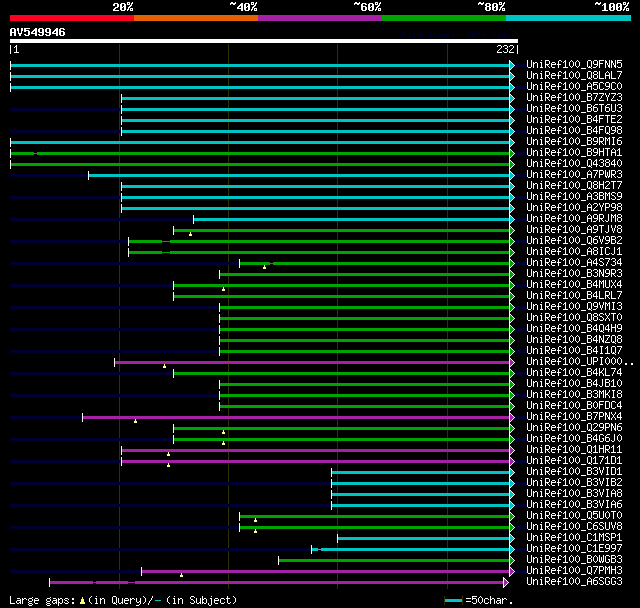Select the UniRef100_B9HTA1 label

[574, 153]
